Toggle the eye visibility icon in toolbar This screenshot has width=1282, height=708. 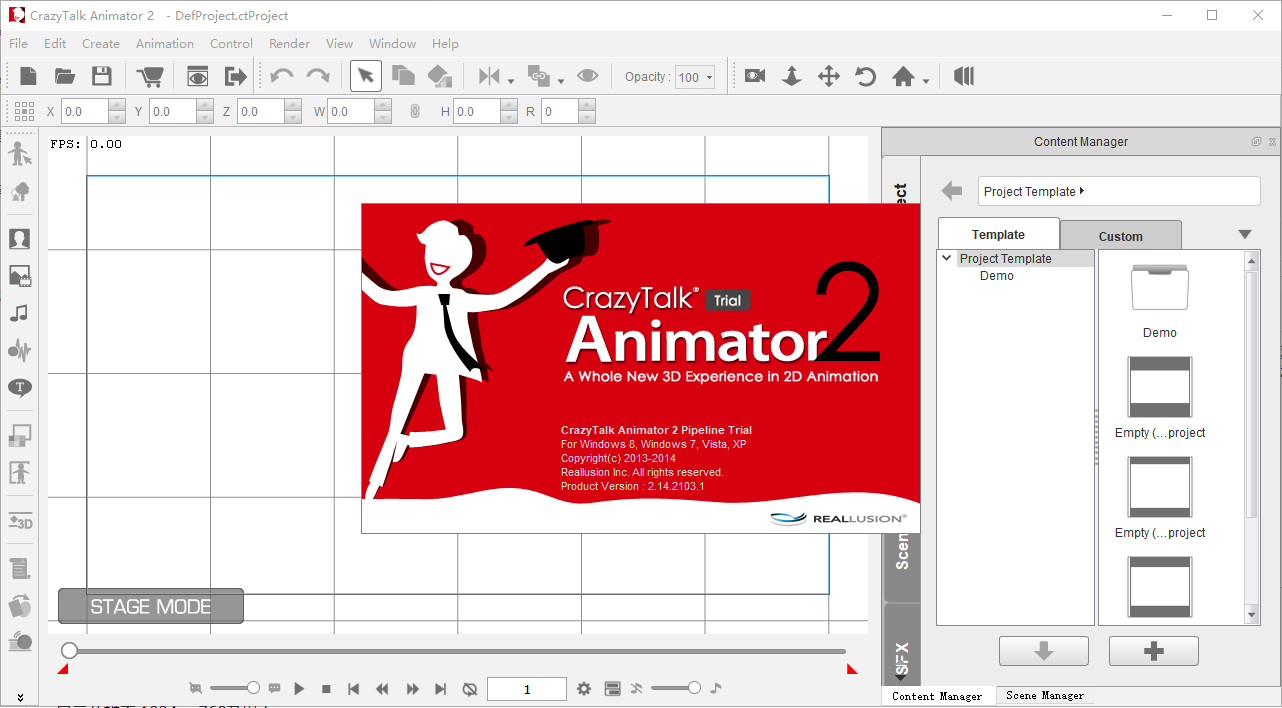(x=588, y=77)
